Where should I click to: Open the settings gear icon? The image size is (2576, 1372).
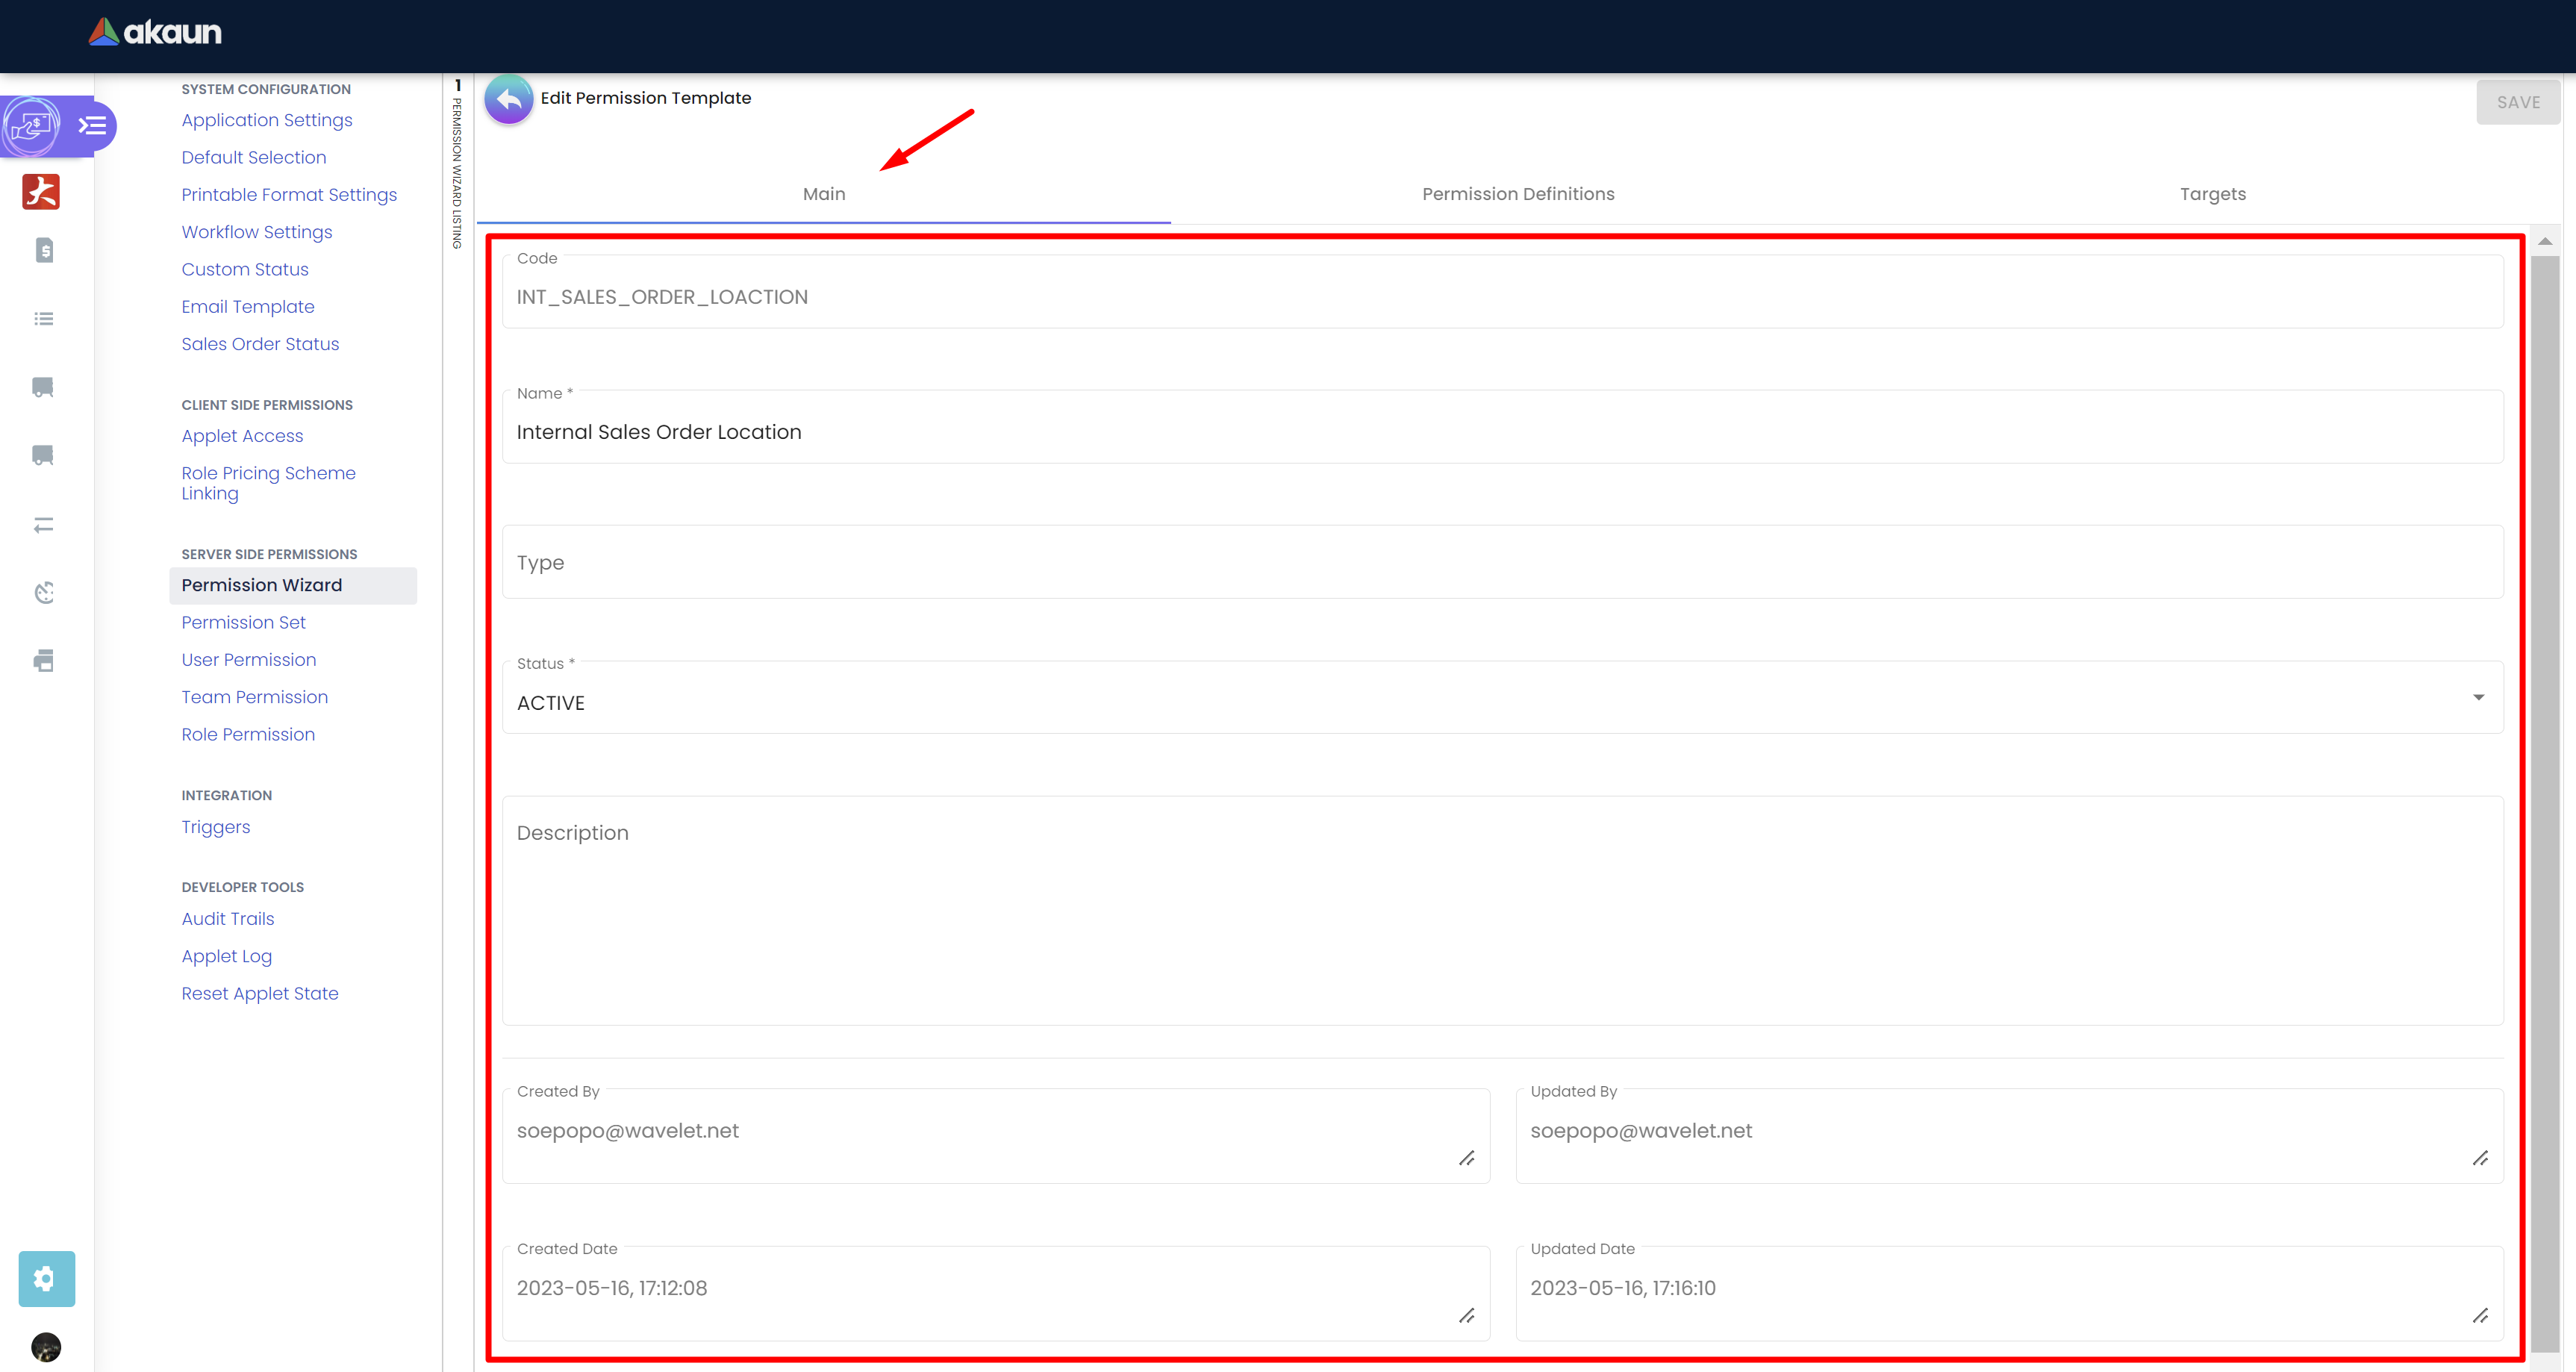46,1278
